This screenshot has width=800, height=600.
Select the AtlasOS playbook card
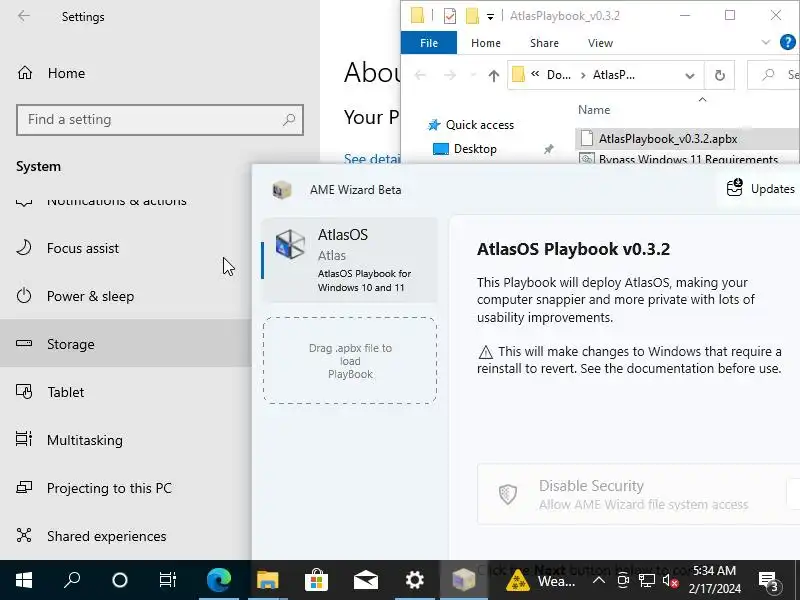click(x=349, y=260)
